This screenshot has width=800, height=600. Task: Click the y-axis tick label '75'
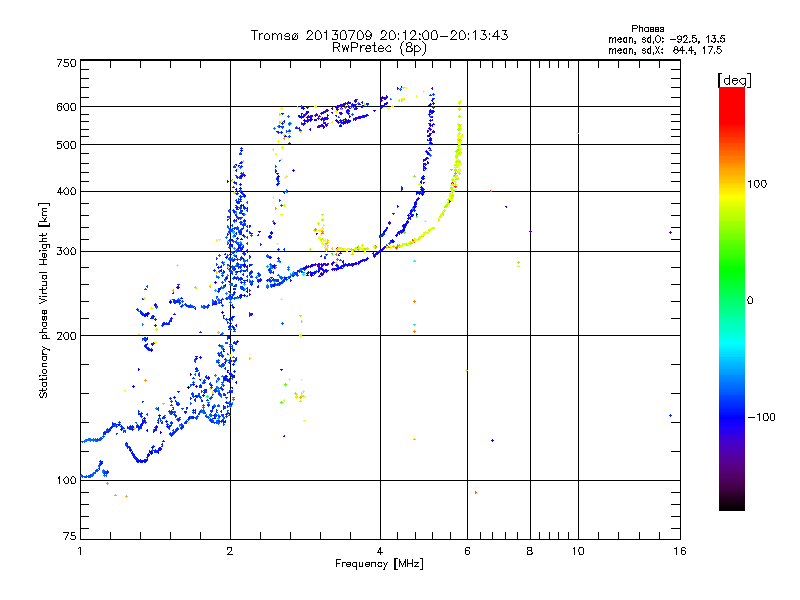pos(70,536)
